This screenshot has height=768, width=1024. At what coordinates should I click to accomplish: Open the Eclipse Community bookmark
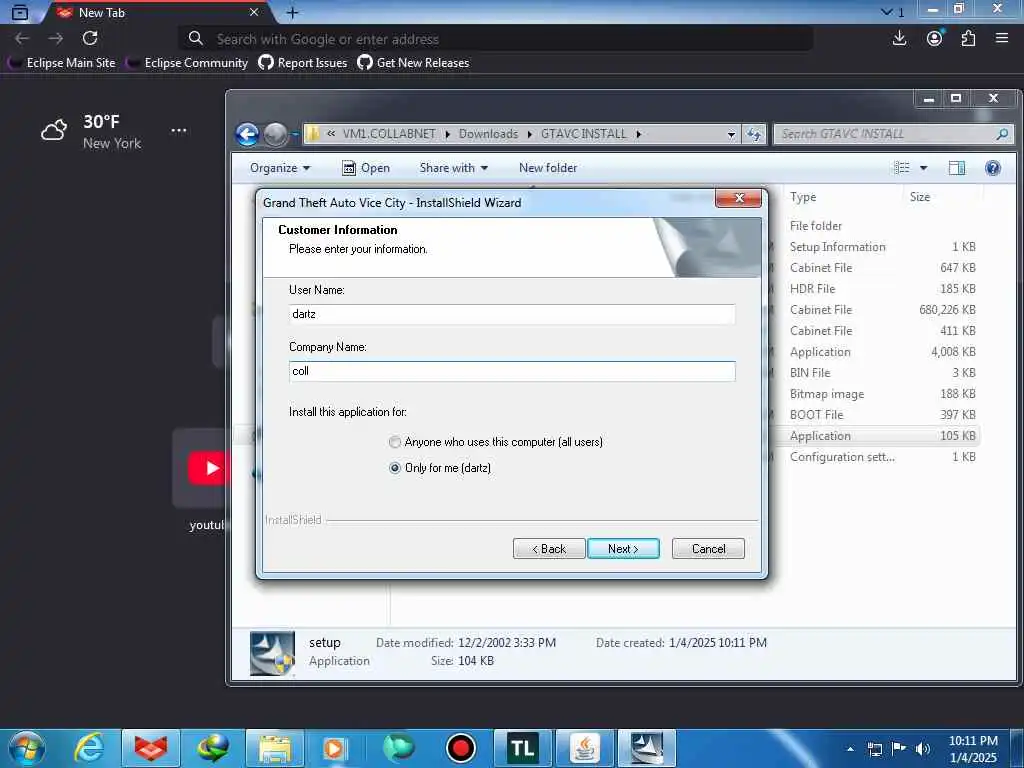(187, 63)
